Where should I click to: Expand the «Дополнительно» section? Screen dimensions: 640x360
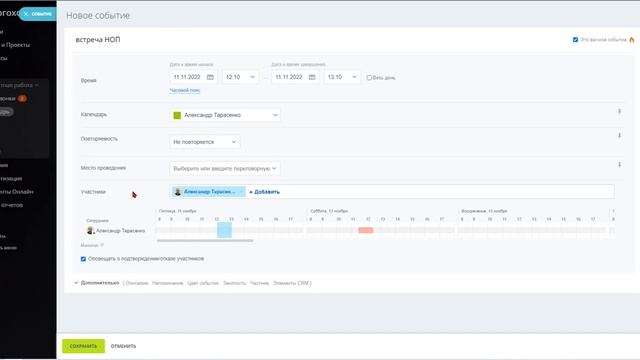[x=97, y=283]
